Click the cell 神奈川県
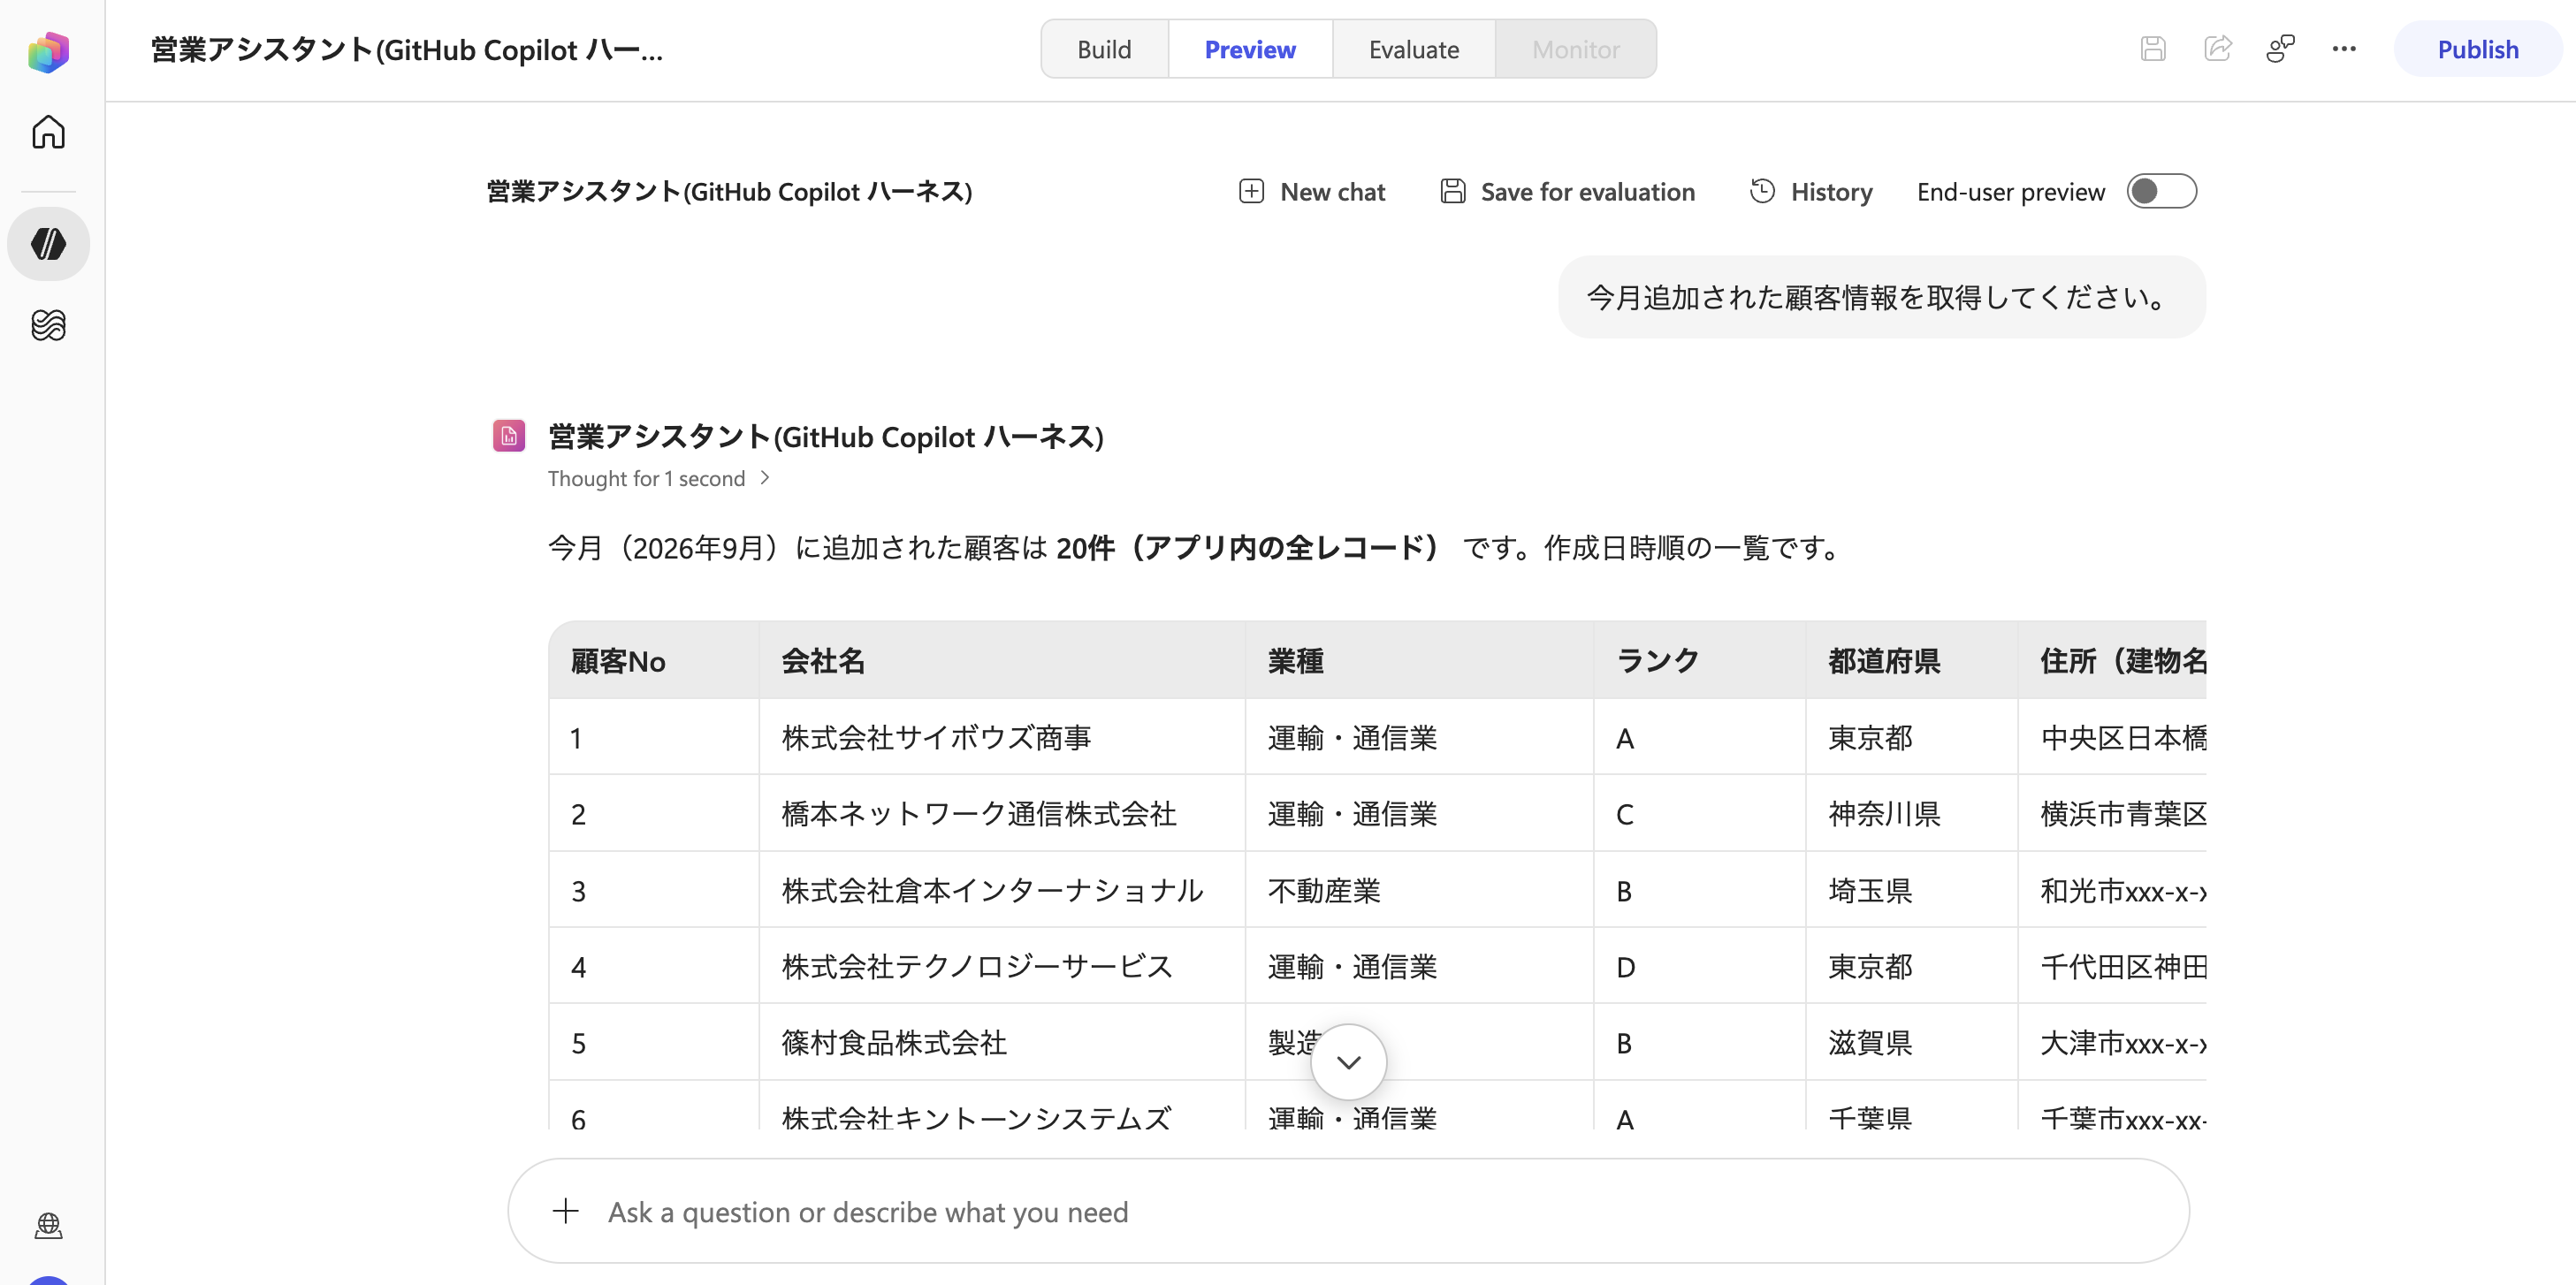The height and width of the screenshot is (1285, 2576). coord(1911,813)
